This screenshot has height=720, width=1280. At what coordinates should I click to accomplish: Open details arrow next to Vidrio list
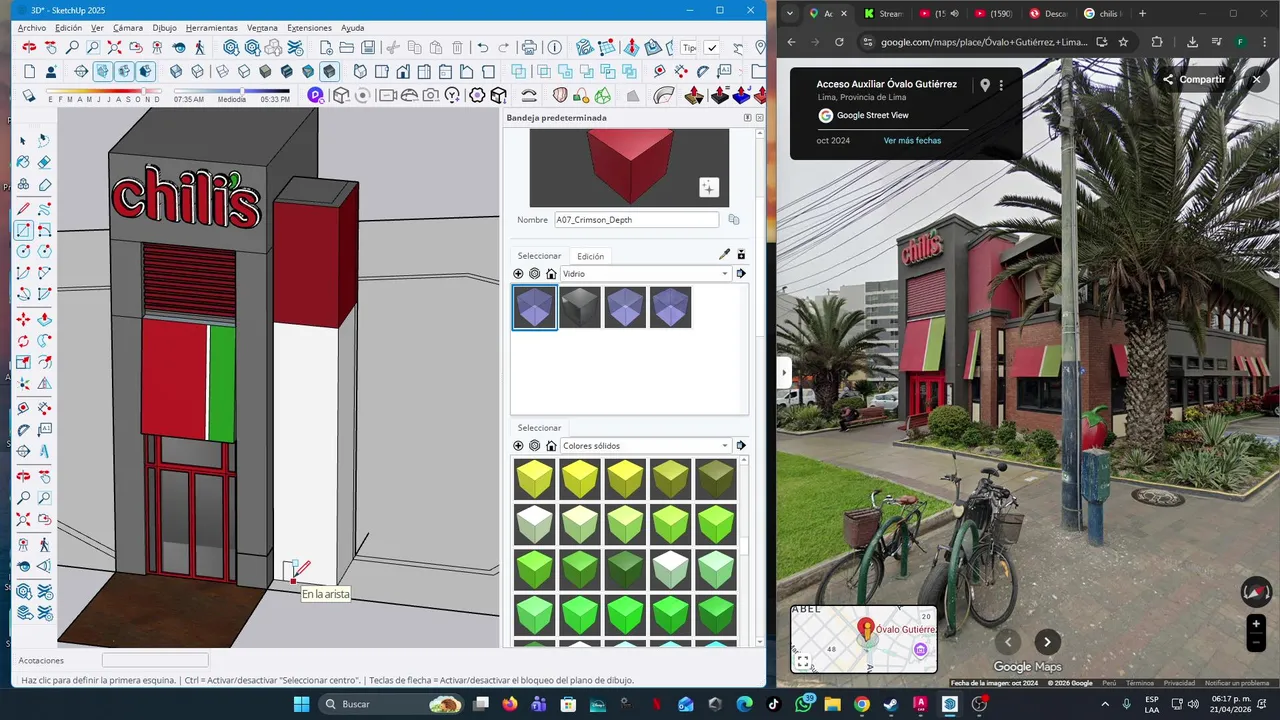click(x=741, y=274)
